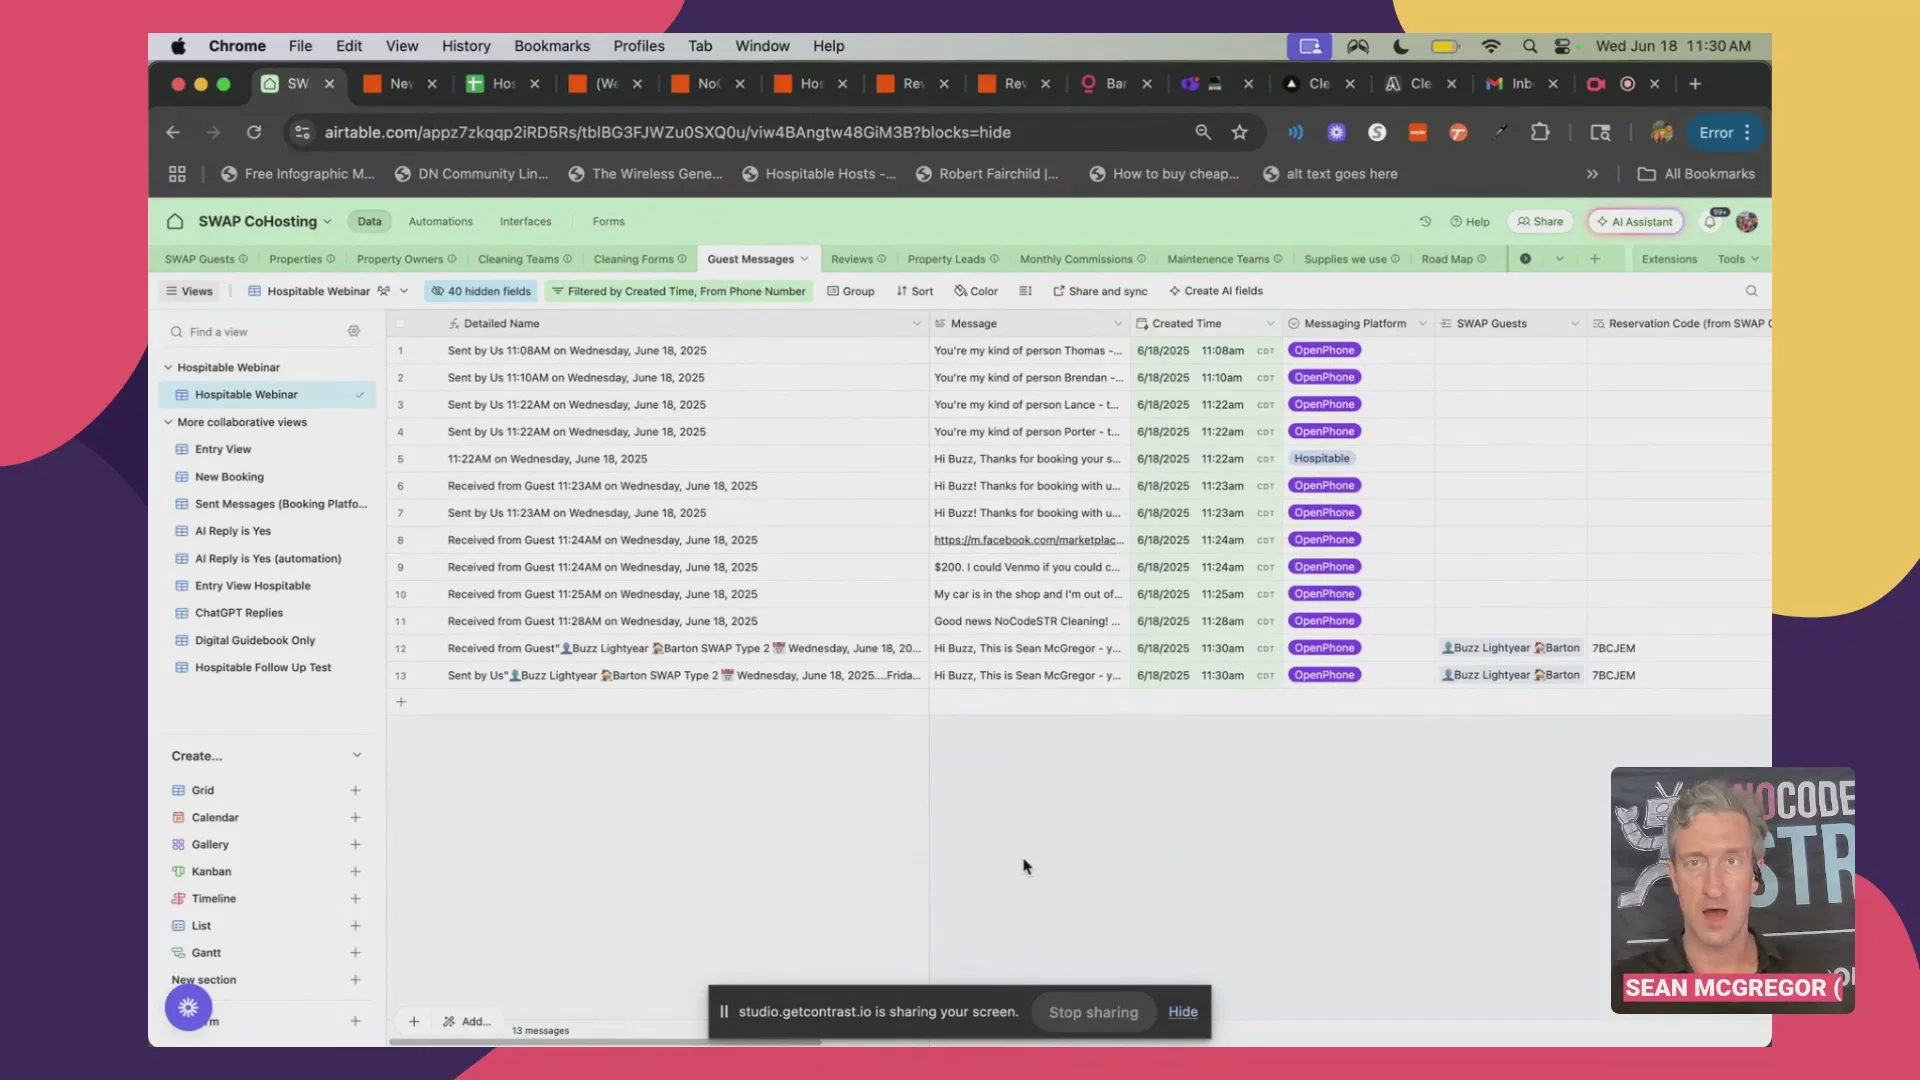Open a new Chrome tab
Screen dimensions: 1920x1080
pyautogui.click(x=1695, y=84)
